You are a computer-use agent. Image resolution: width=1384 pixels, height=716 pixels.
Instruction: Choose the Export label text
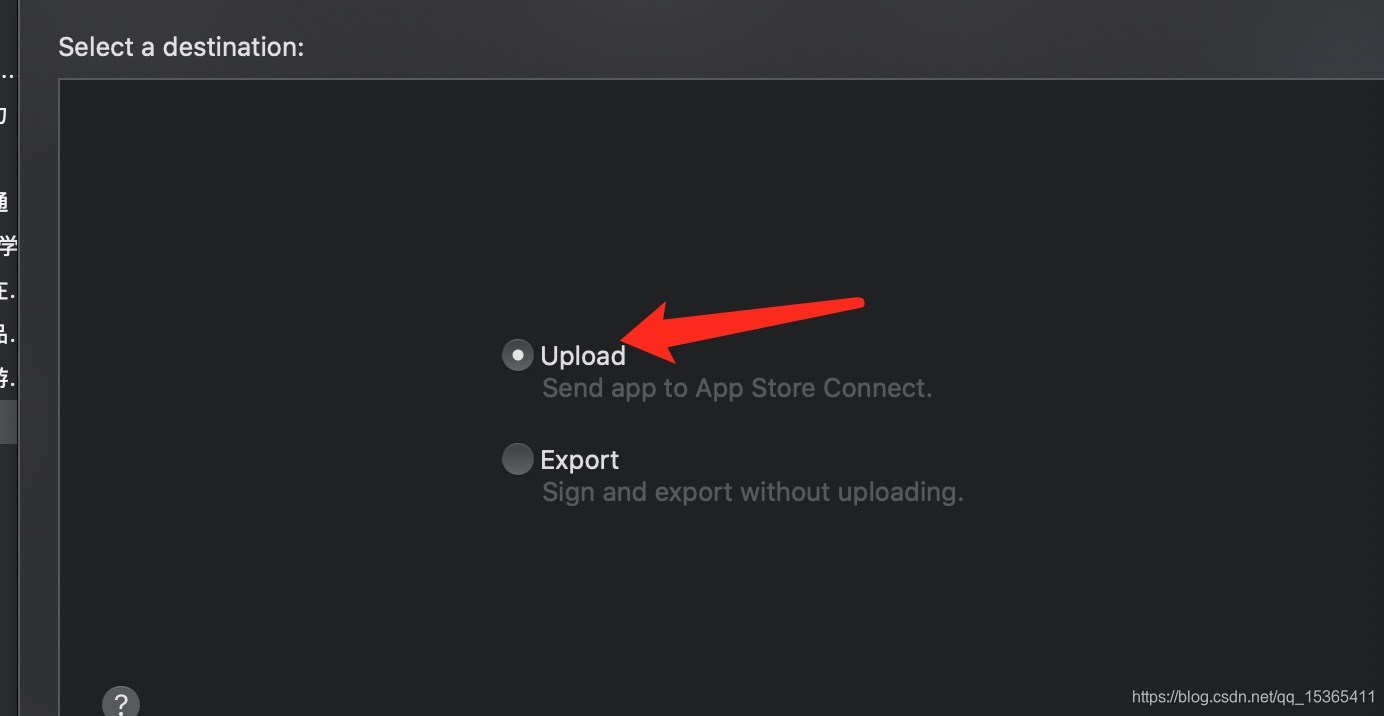tap(580, 460)
